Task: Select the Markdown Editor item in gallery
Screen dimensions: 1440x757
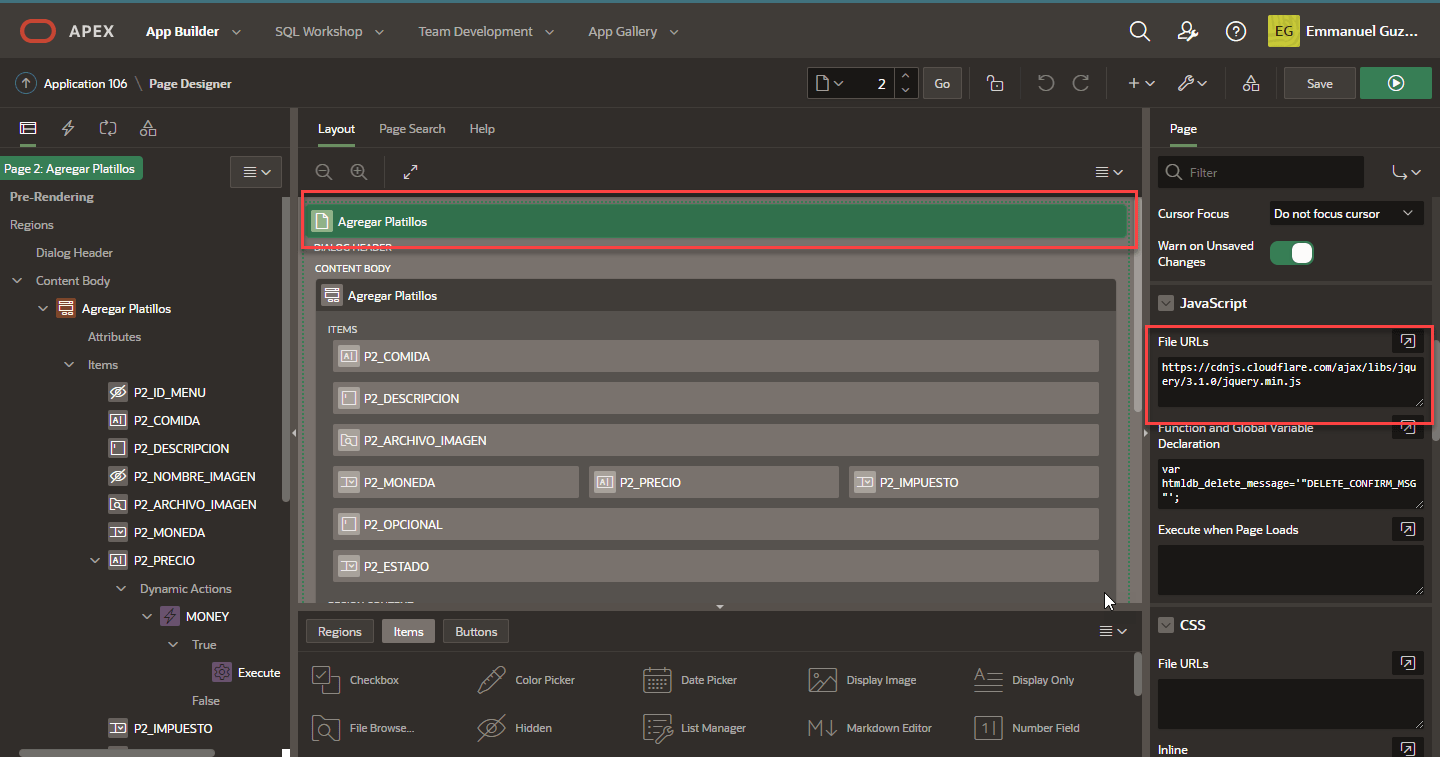Action: [869, 728]
